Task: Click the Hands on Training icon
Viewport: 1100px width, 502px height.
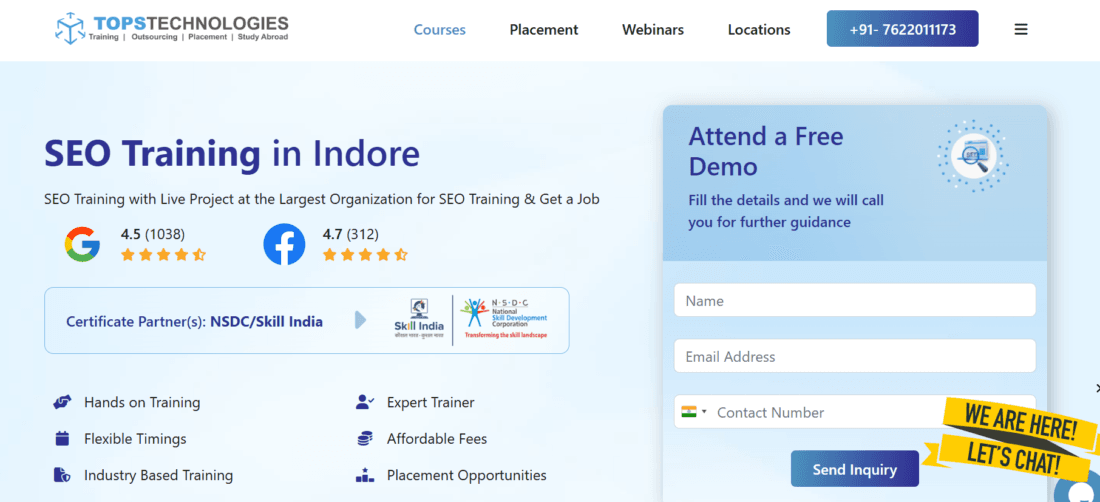Action: (x=62, y=402)
